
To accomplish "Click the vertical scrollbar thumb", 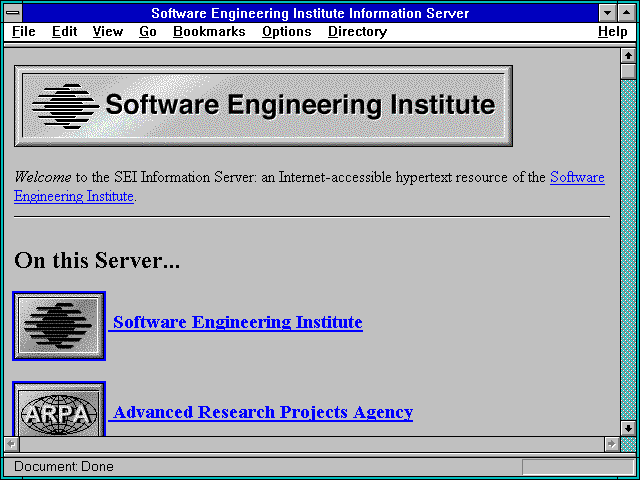I will 628,71.
